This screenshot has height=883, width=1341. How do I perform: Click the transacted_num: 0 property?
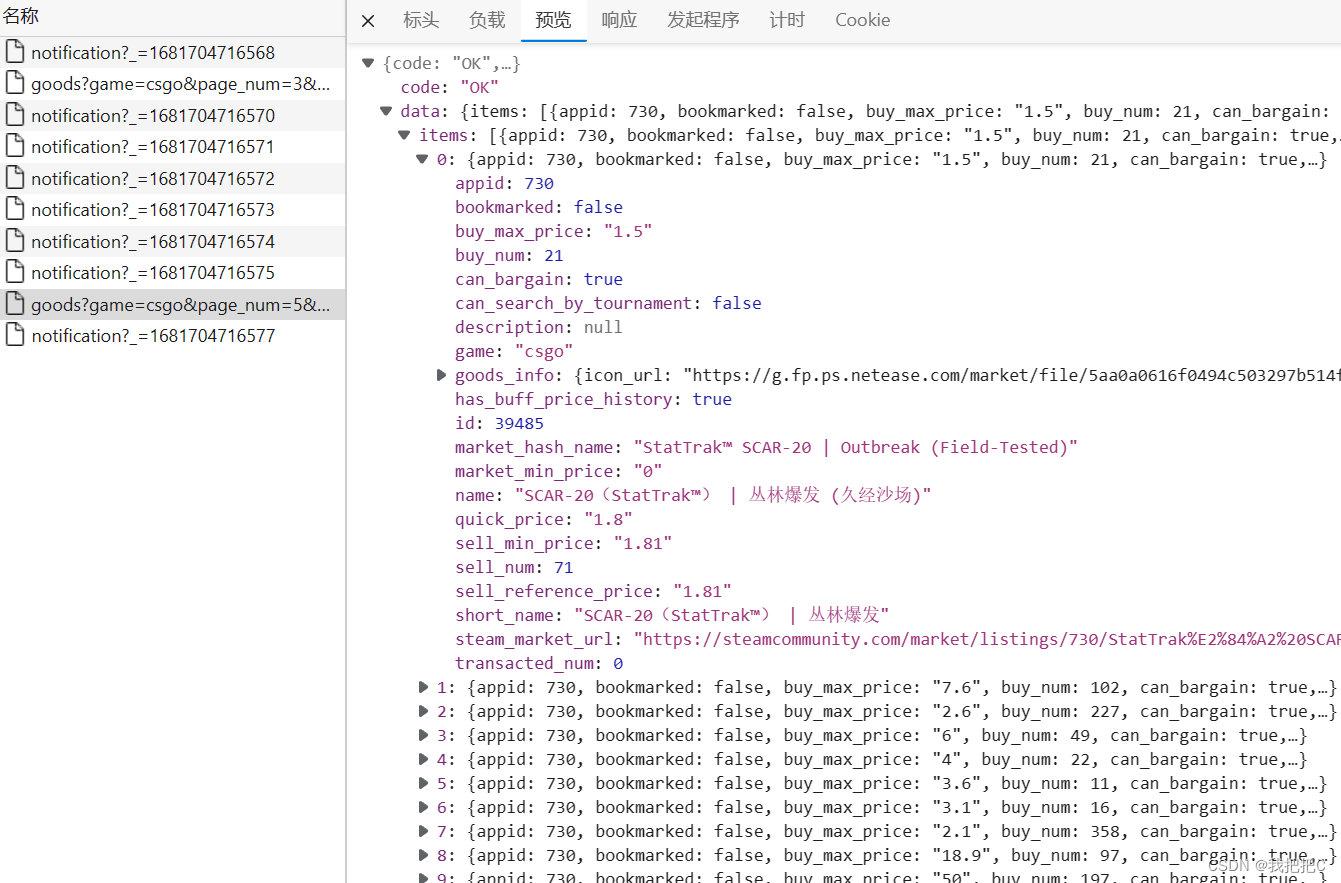point(539,663)
